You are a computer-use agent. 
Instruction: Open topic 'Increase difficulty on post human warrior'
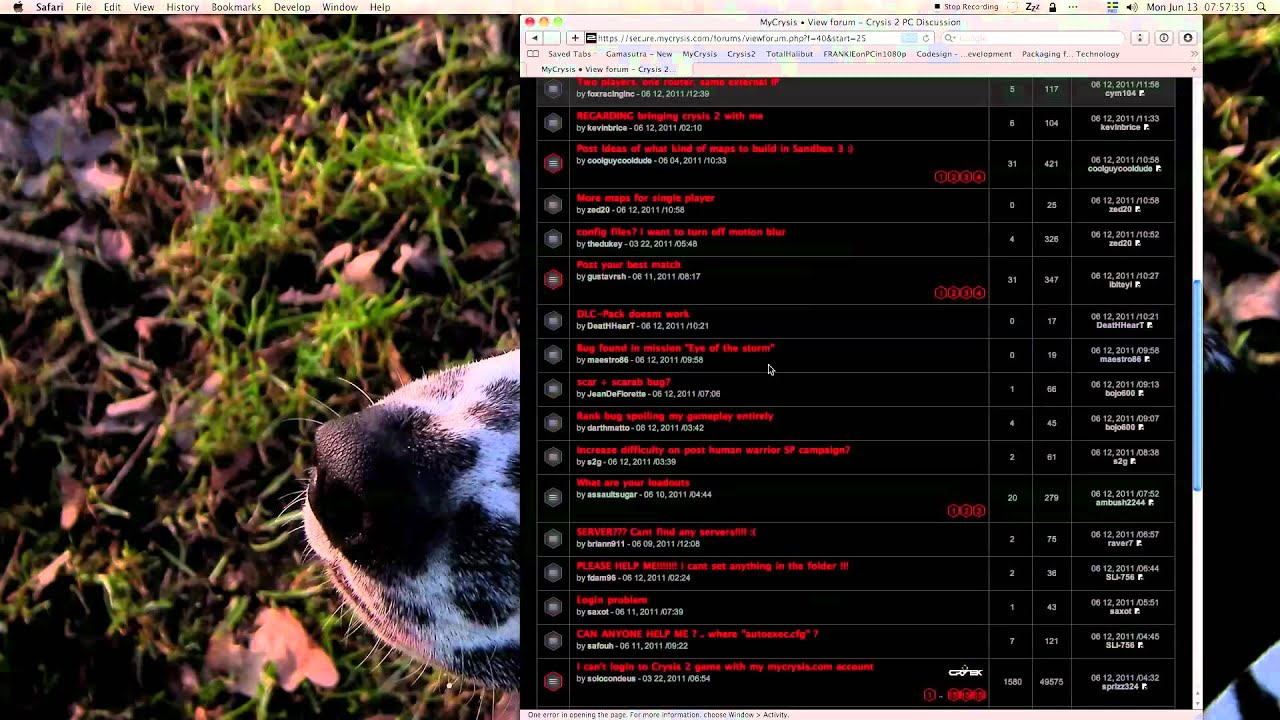pos(713,450)
